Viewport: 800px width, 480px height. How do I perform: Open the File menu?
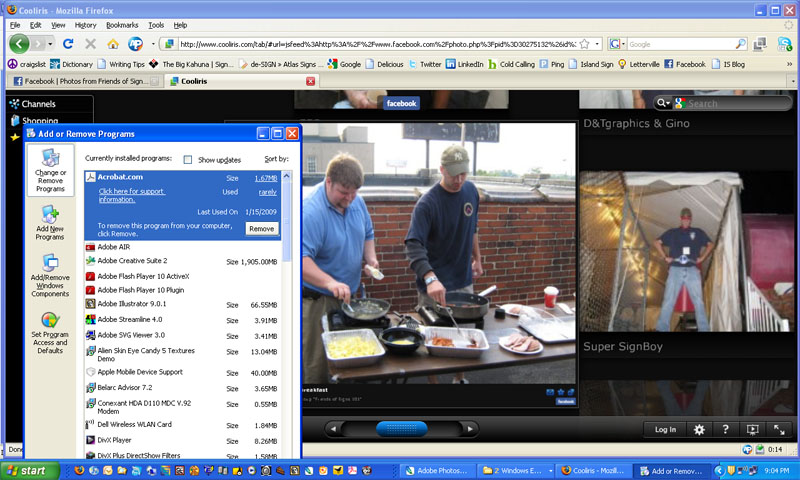(x=15, y=25)
